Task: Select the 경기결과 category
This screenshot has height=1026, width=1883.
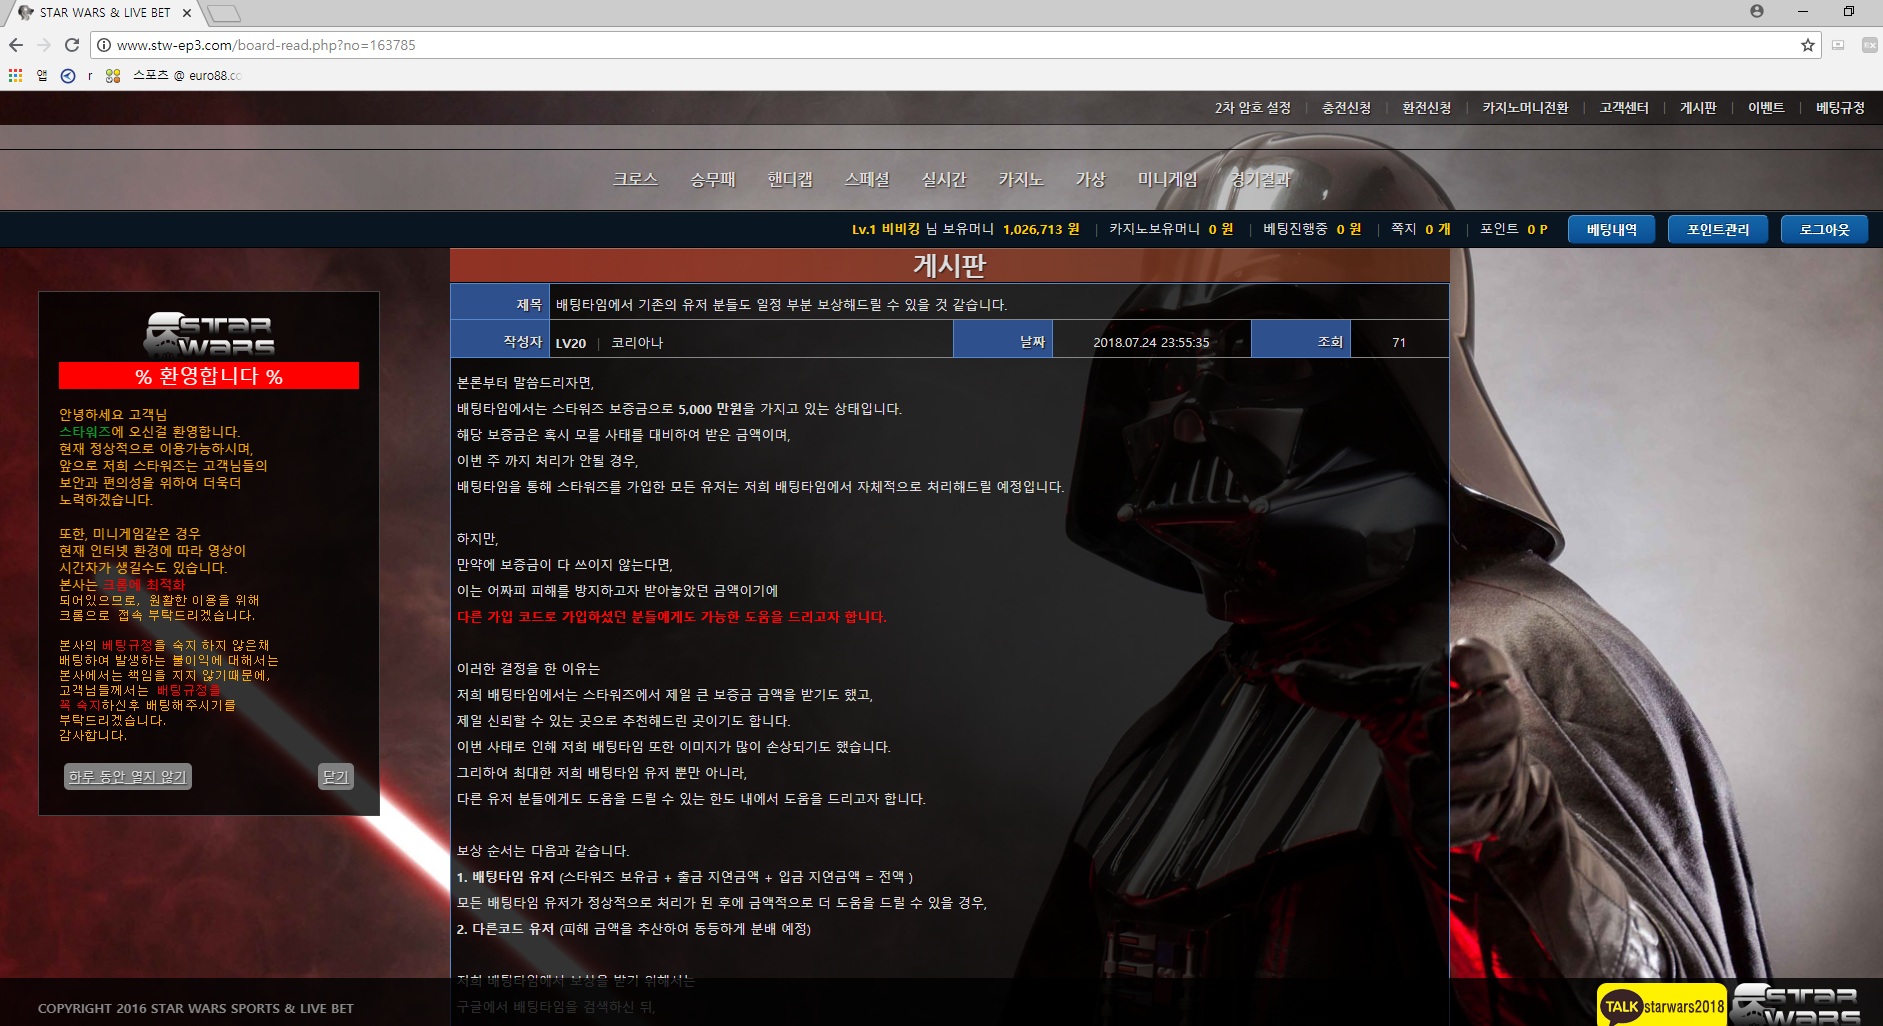Action: [x=1260, y=179]
